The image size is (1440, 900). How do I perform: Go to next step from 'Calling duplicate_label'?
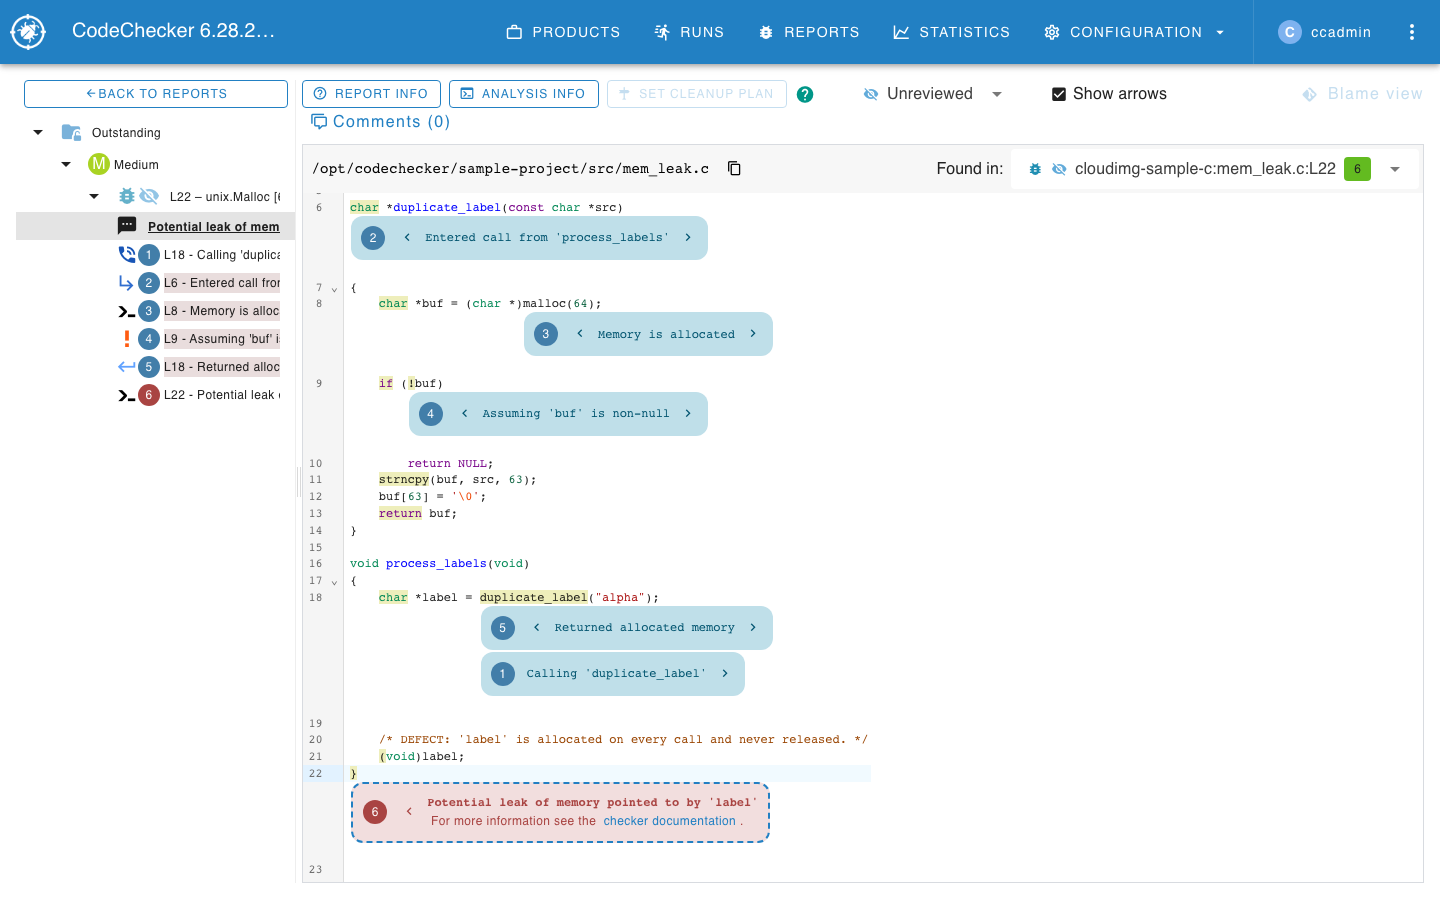tap(725, 674)
